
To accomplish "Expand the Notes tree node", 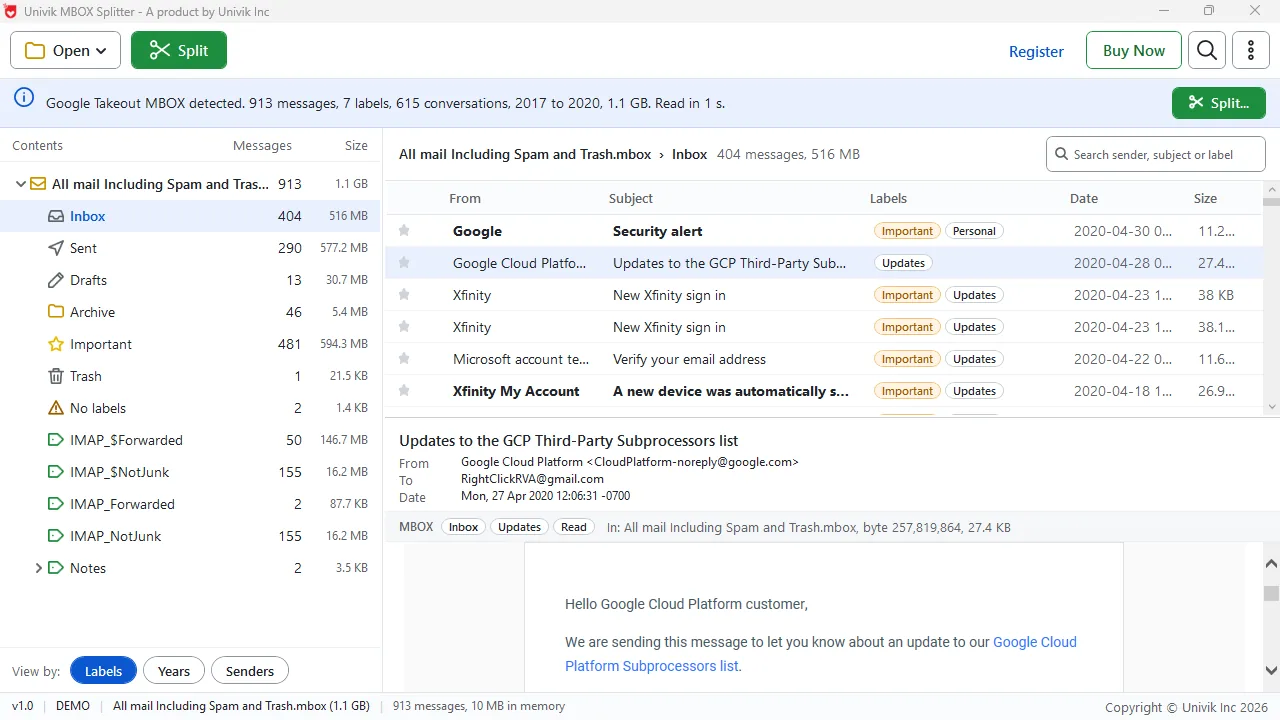I will click(38, 568).
